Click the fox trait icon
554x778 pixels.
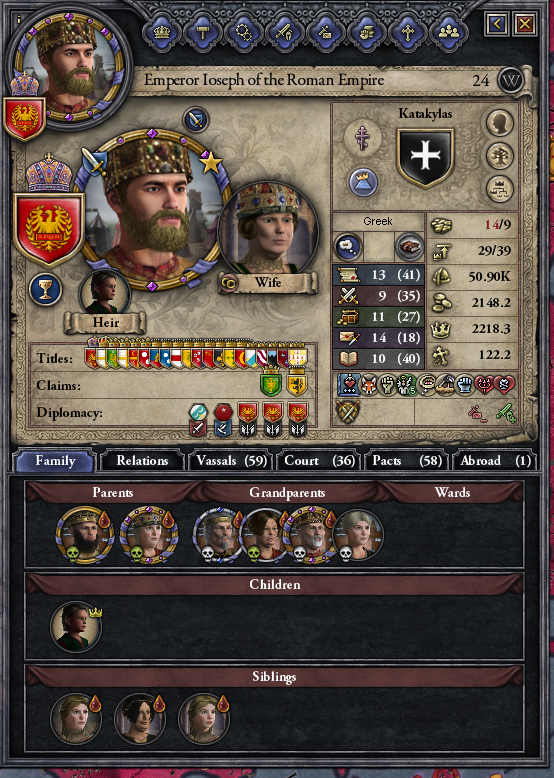[369, 385]
